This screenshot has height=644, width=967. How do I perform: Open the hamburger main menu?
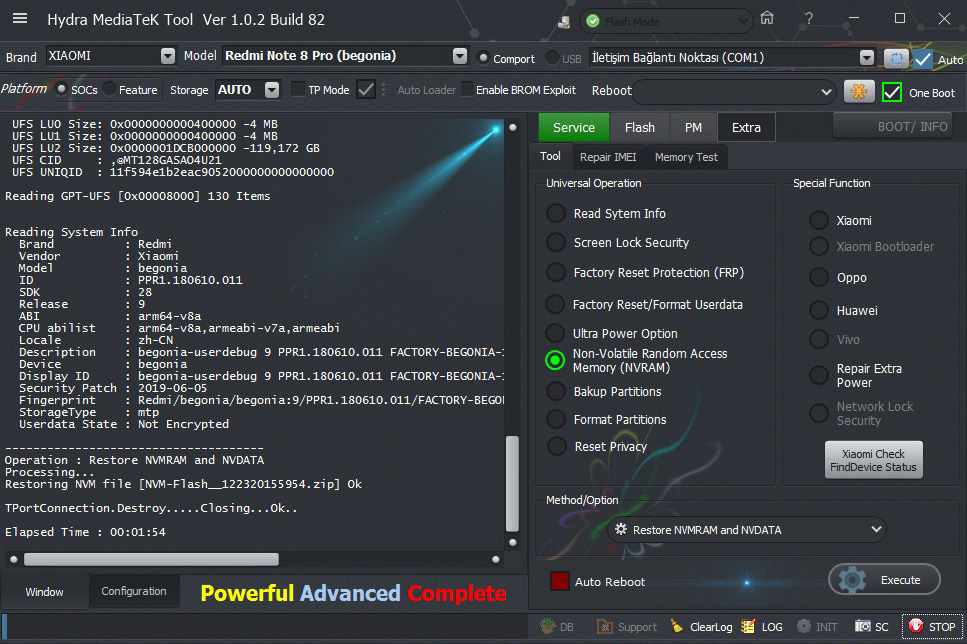coord(20,19)
